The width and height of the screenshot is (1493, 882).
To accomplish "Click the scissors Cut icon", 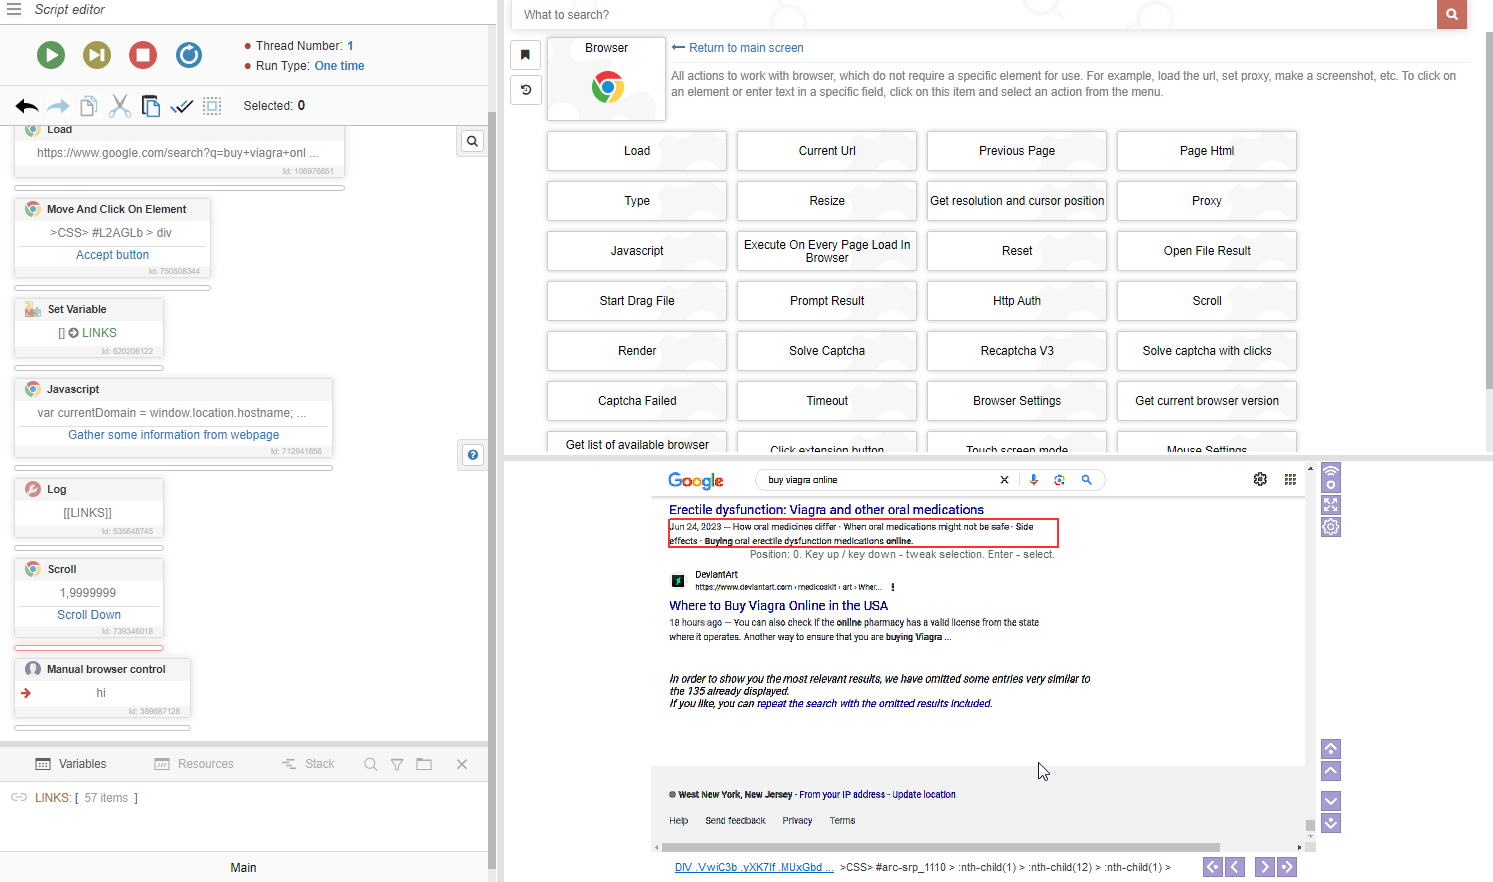I will [120, 106].
